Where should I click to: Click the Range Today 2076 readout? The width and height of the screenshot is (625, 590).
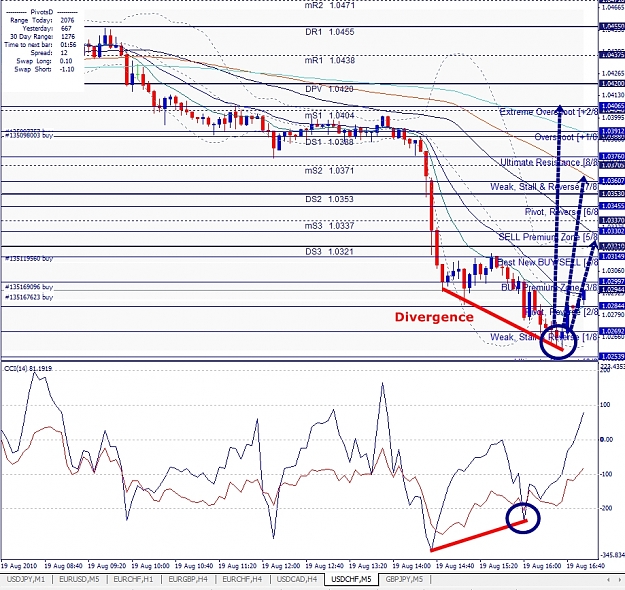(42, 20)
